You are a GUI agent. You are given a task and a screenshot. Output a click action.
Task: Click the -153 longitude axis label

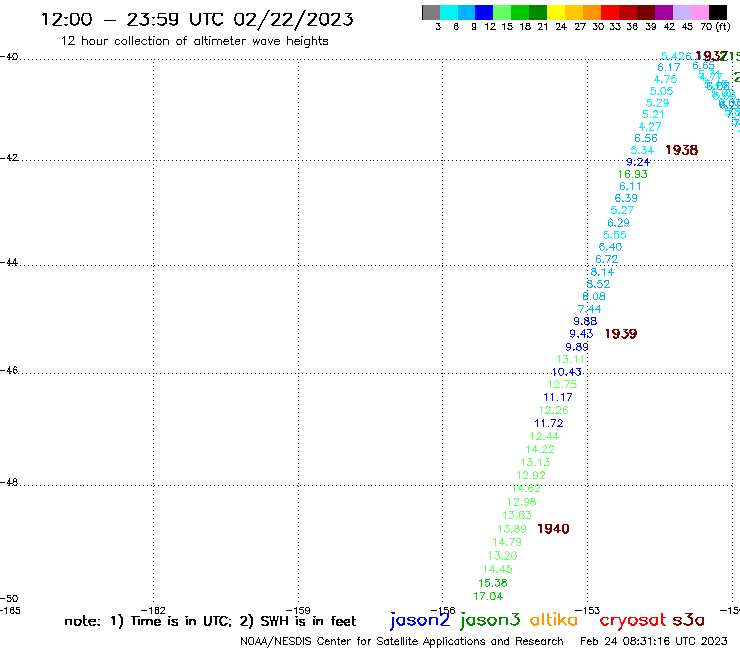coord(588,611)
